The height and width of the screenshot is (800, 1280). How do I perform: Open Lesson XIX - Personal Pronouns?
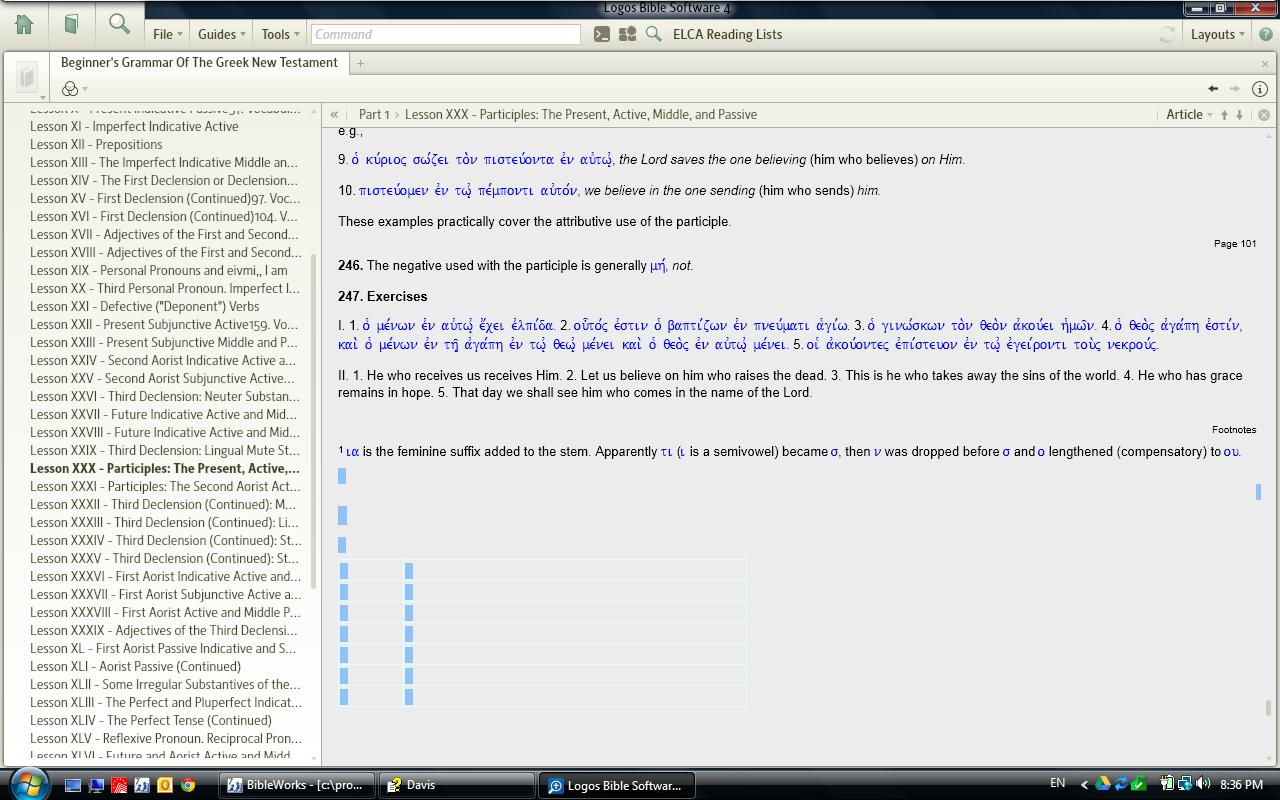158,270
